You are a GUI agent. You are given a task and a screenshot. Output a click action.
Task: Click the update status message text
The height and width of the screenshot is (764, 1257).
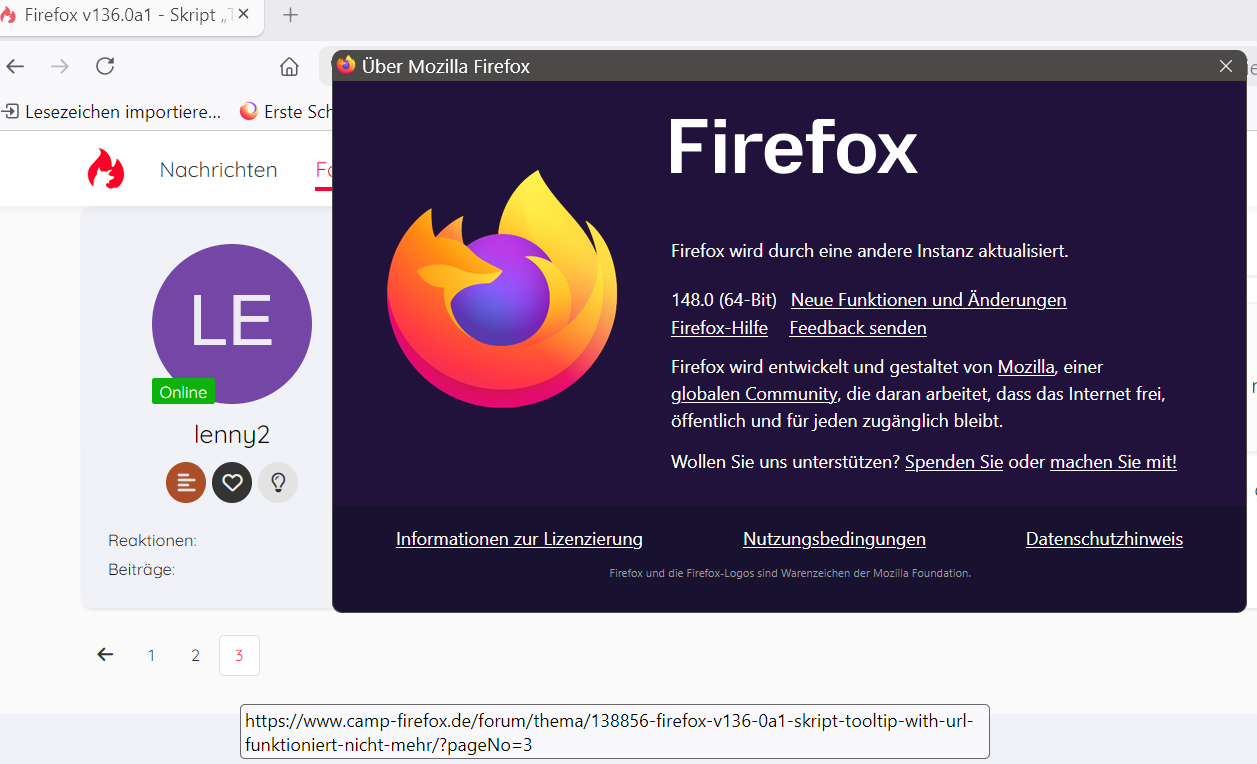pyautogui.click(x=870, y=250)
